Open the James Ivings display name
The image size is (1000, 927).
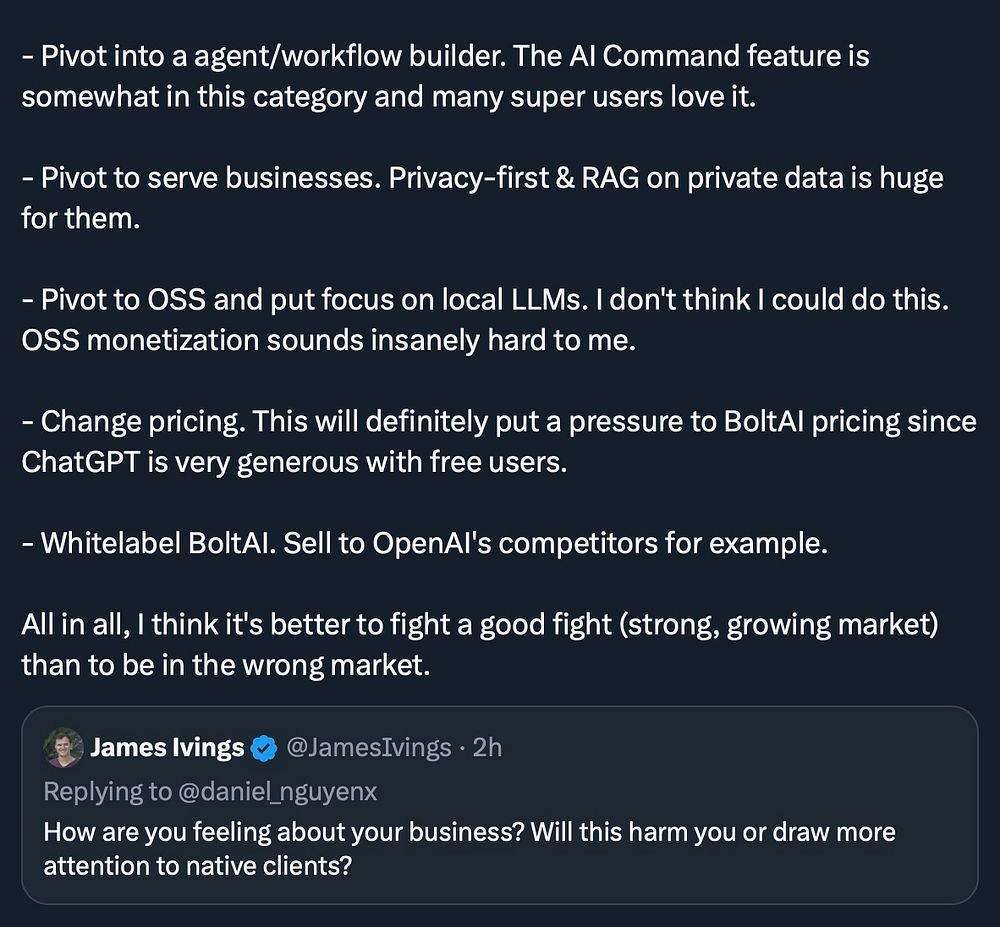coord(167,748)
